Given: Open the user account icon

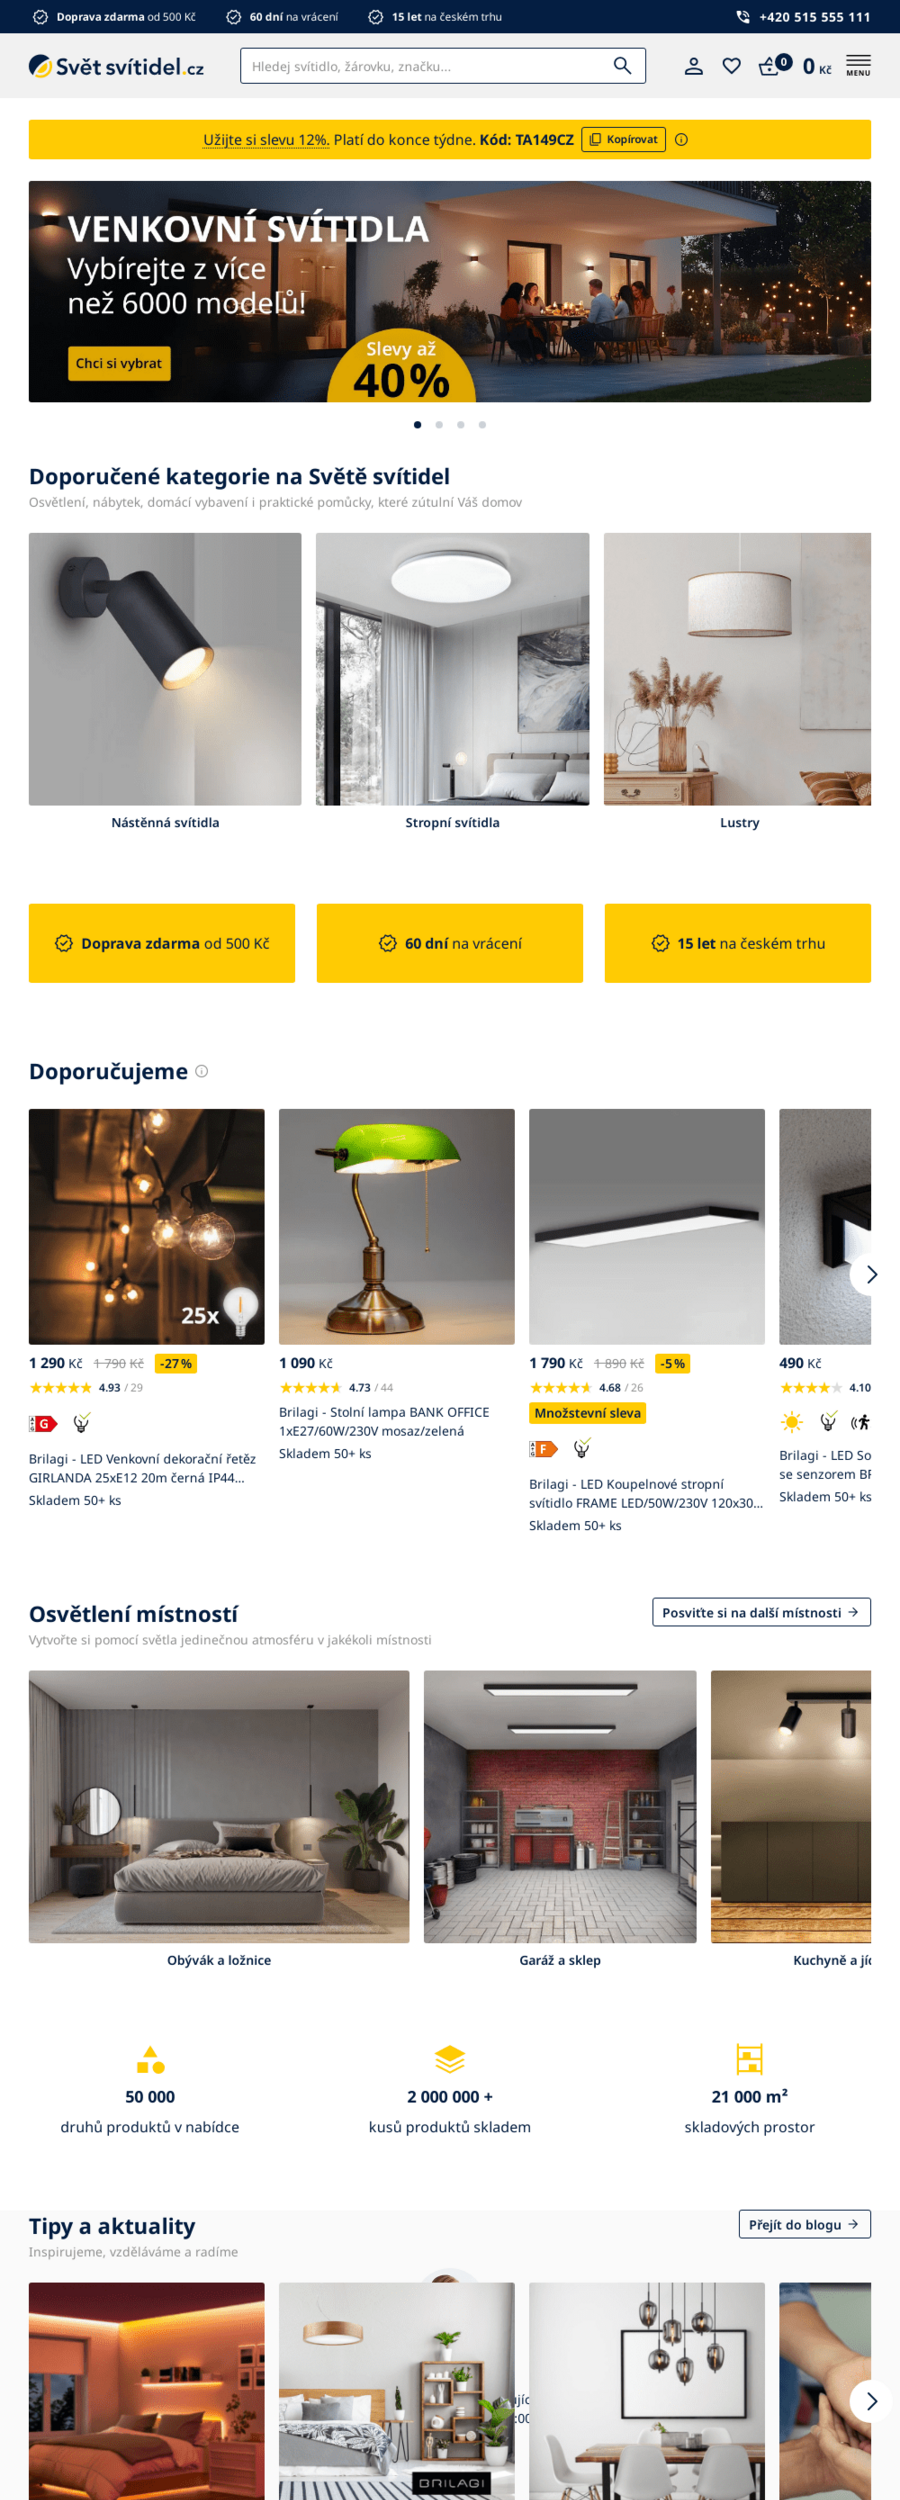Looking at the screenshot, I should (x=693, y=66).
